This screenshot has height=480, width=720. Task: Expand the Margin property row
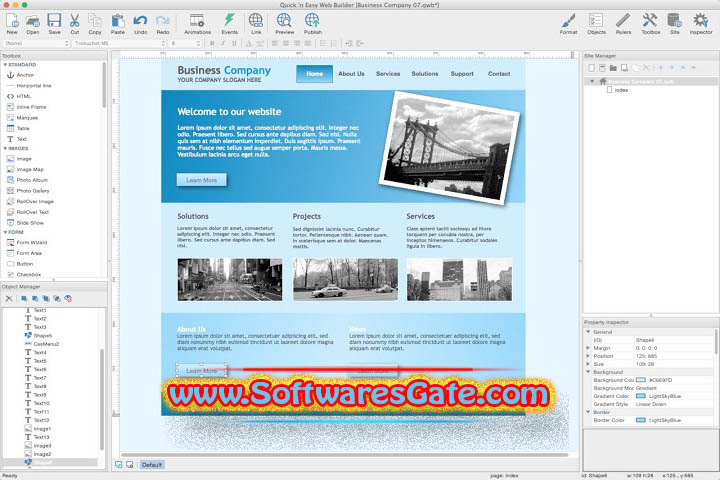588,348
